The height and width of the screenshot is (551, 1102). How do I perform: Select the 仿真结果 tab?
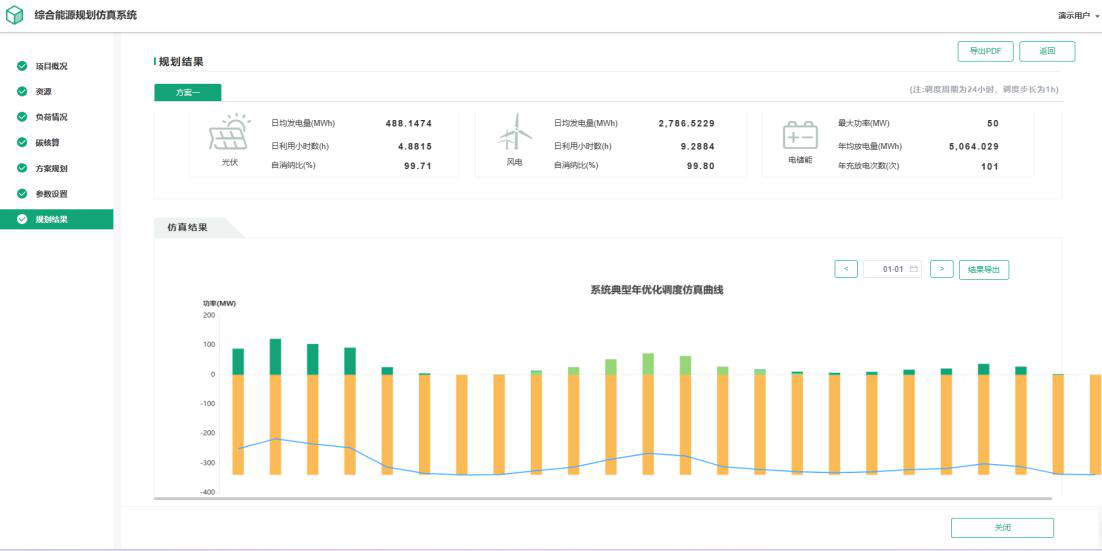(x=188, y=227)
